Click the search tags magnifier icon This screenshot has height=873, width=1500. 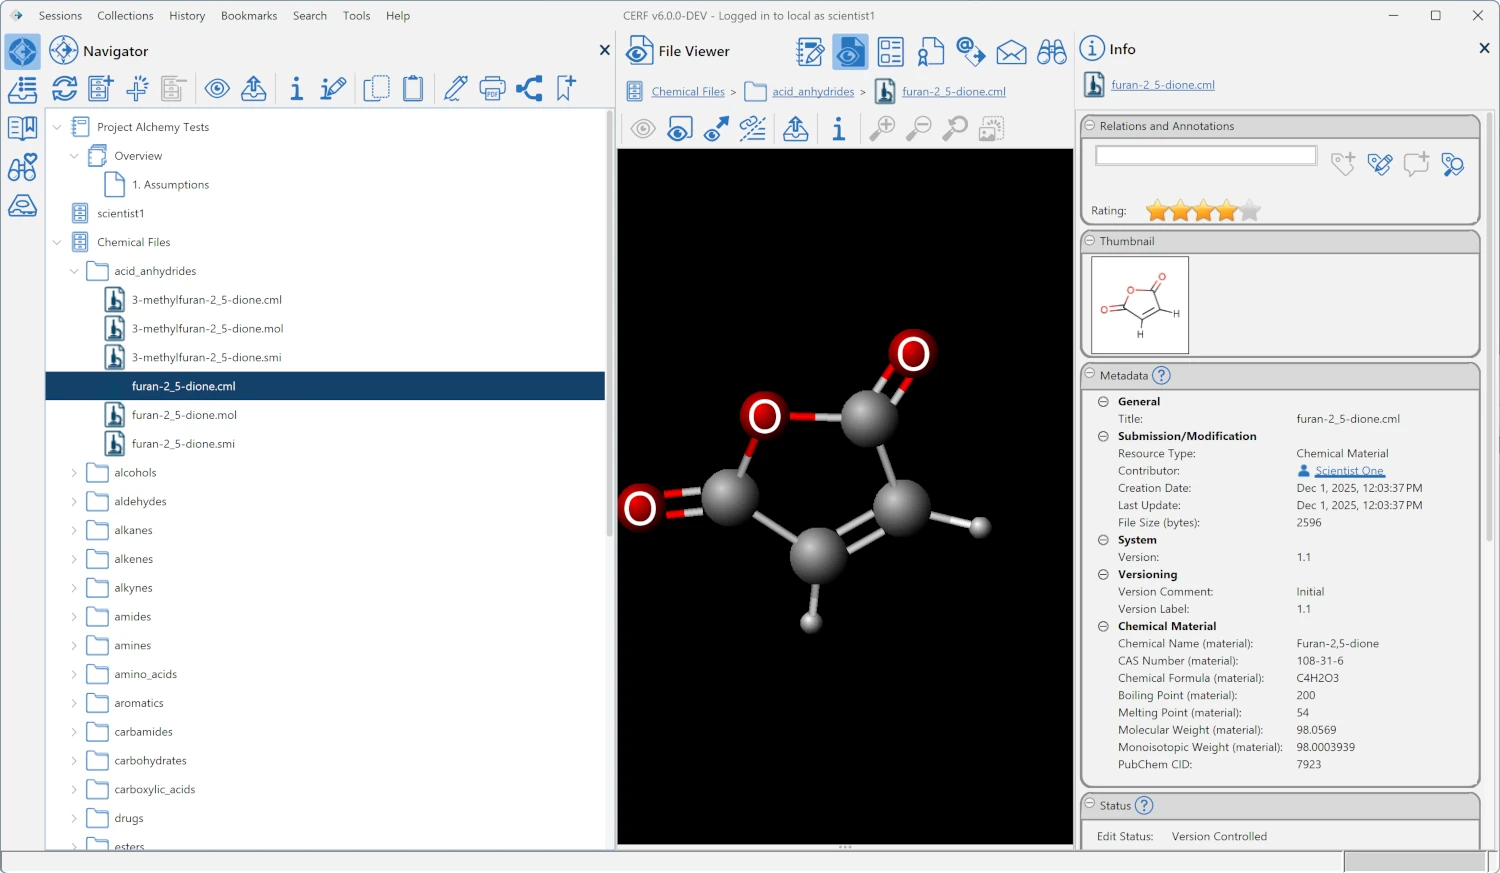coord(1453,164)
